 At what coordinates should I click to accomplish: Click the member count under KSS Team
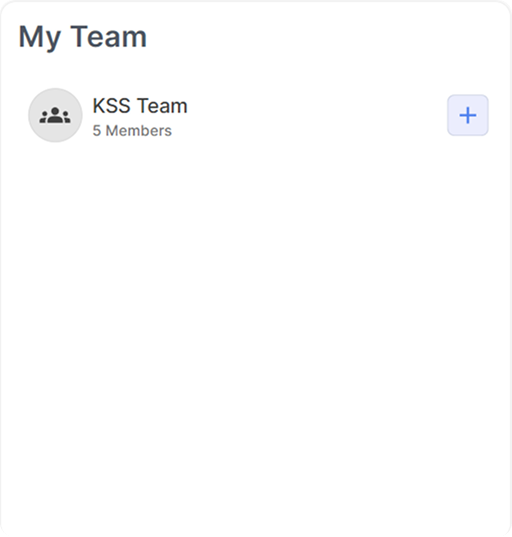click(x=132, y=131)
